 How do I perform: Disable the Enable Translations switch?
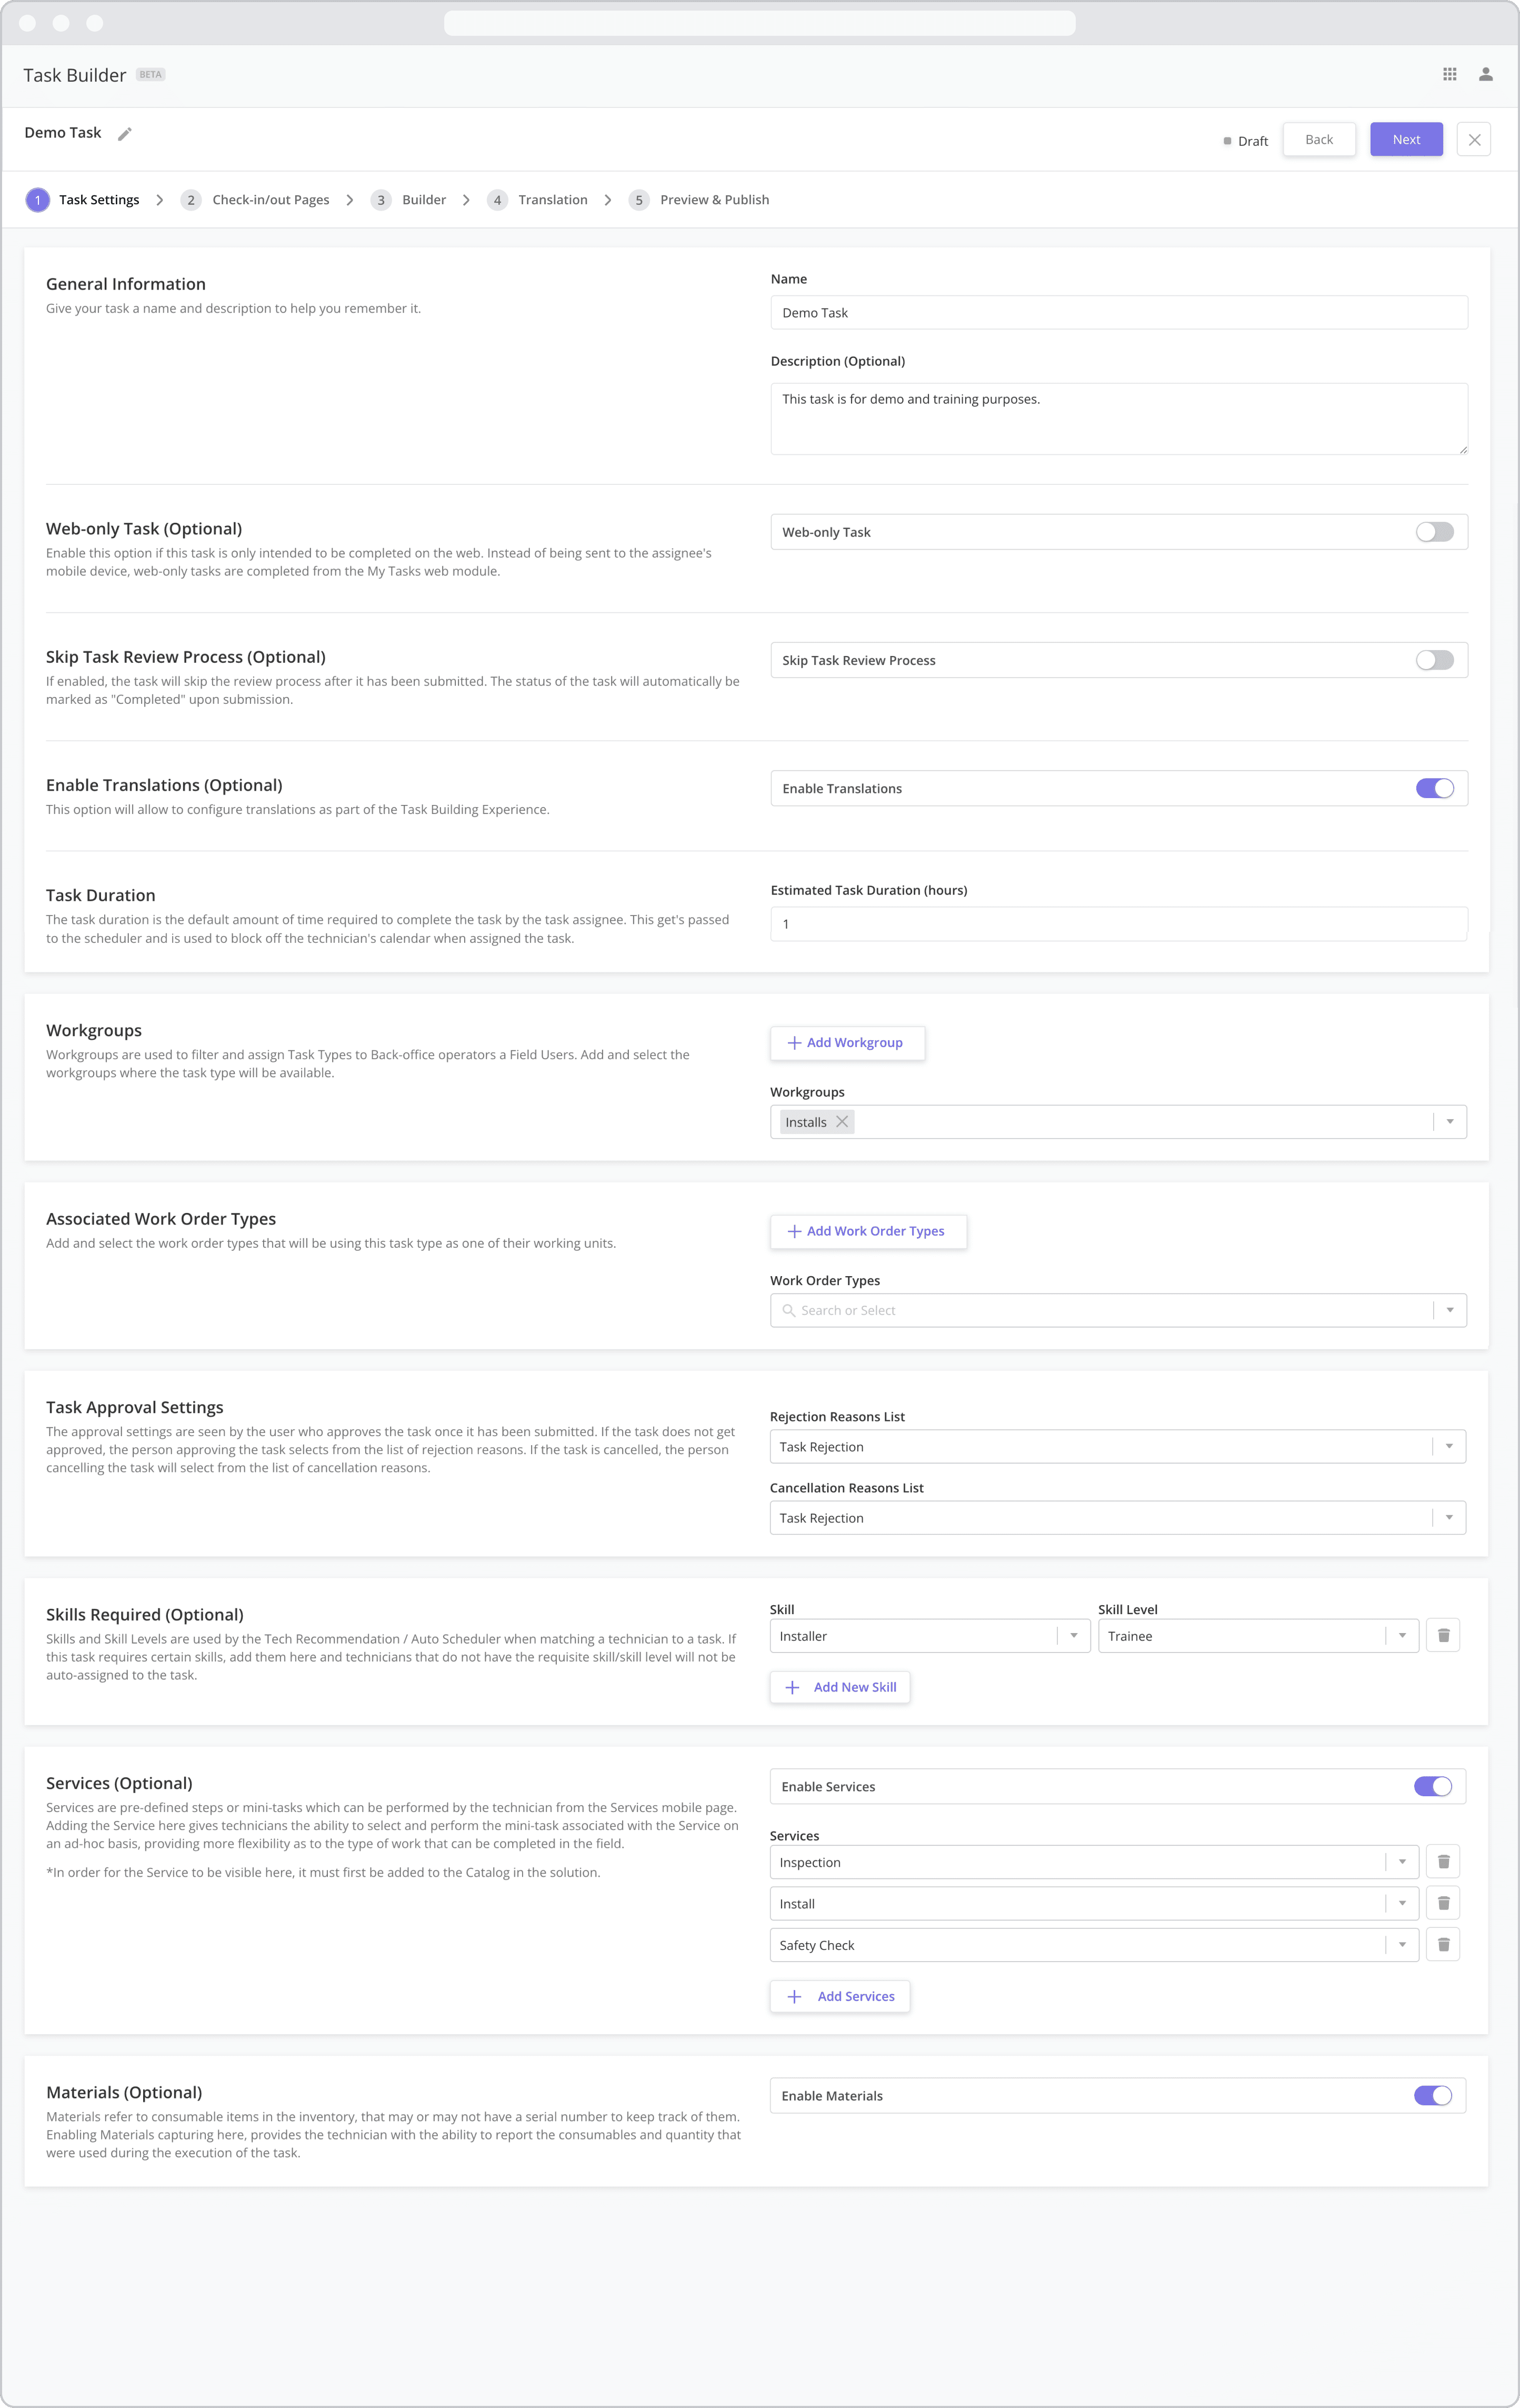pos(1434,788)
